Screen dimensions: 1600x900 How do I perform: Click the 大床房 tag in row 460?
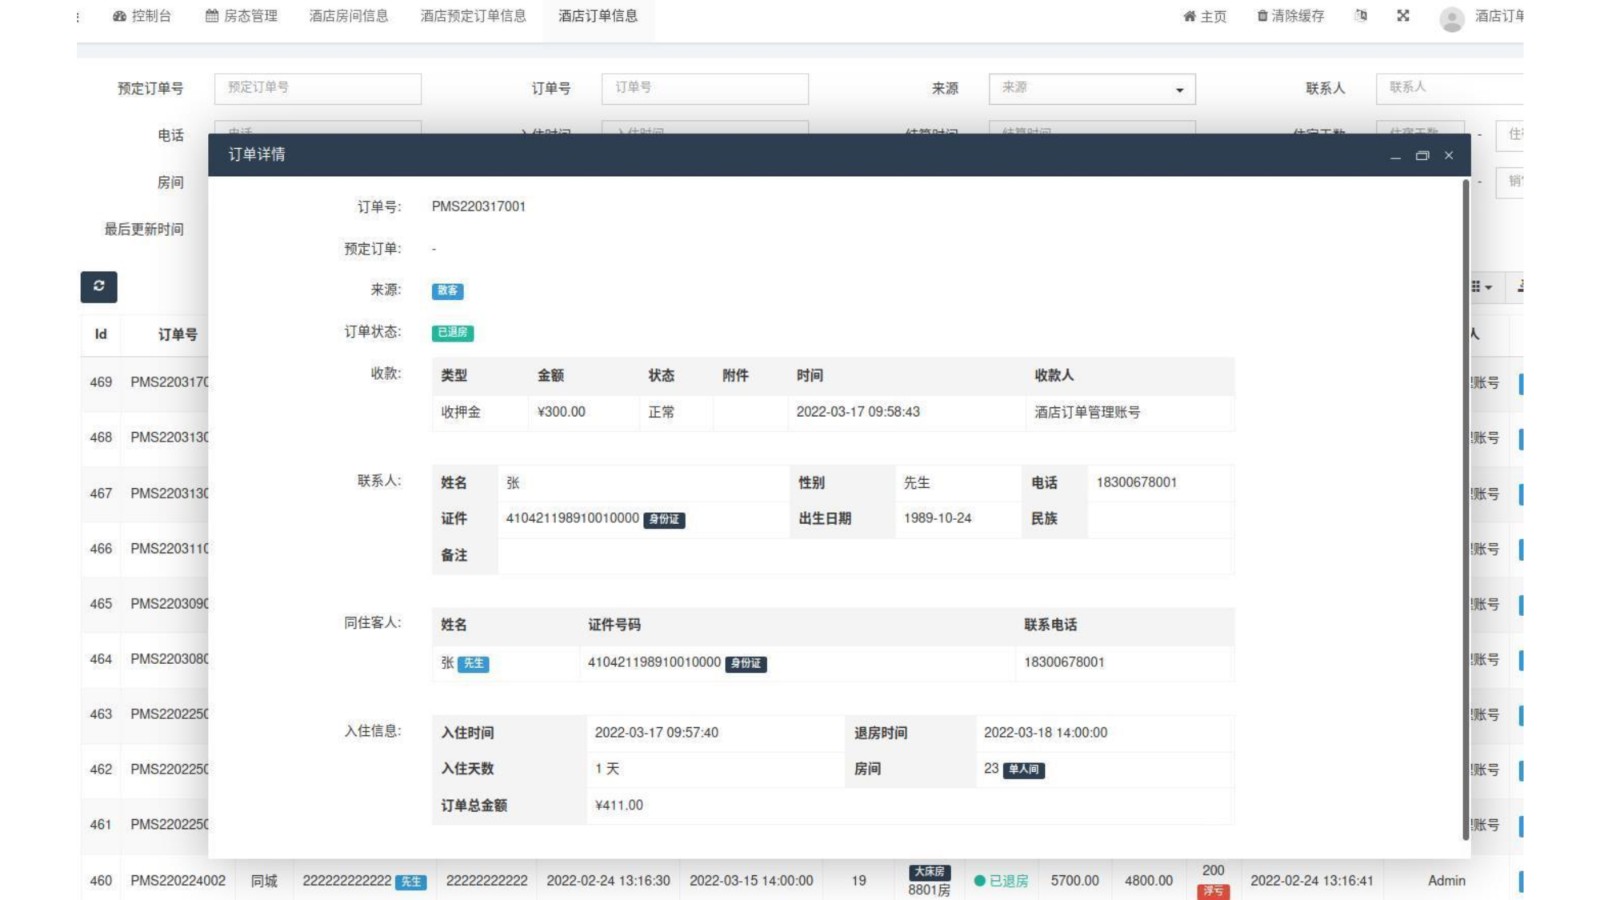[930, 872]
